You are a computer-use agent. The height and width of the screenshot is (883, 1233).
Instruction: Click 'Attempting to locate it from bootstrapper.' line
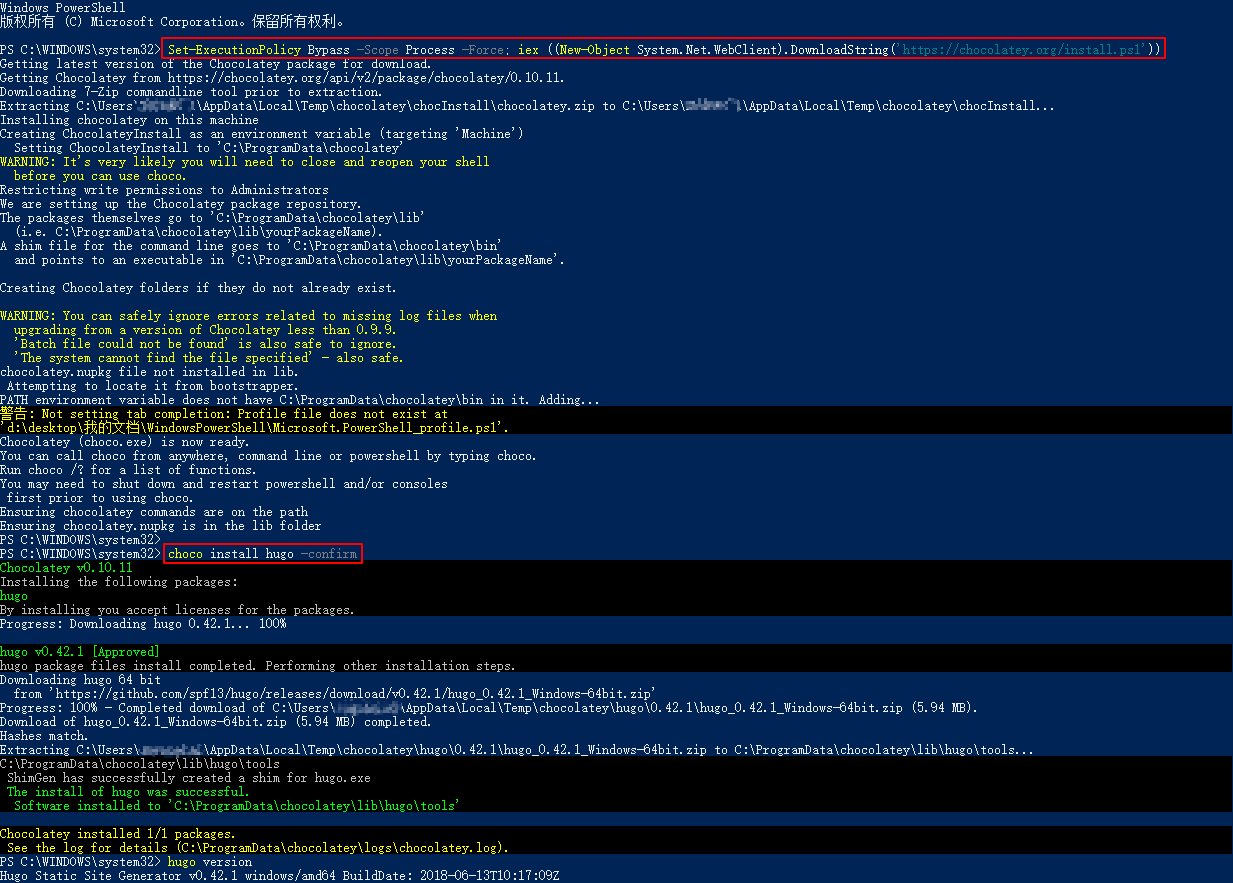152,385
